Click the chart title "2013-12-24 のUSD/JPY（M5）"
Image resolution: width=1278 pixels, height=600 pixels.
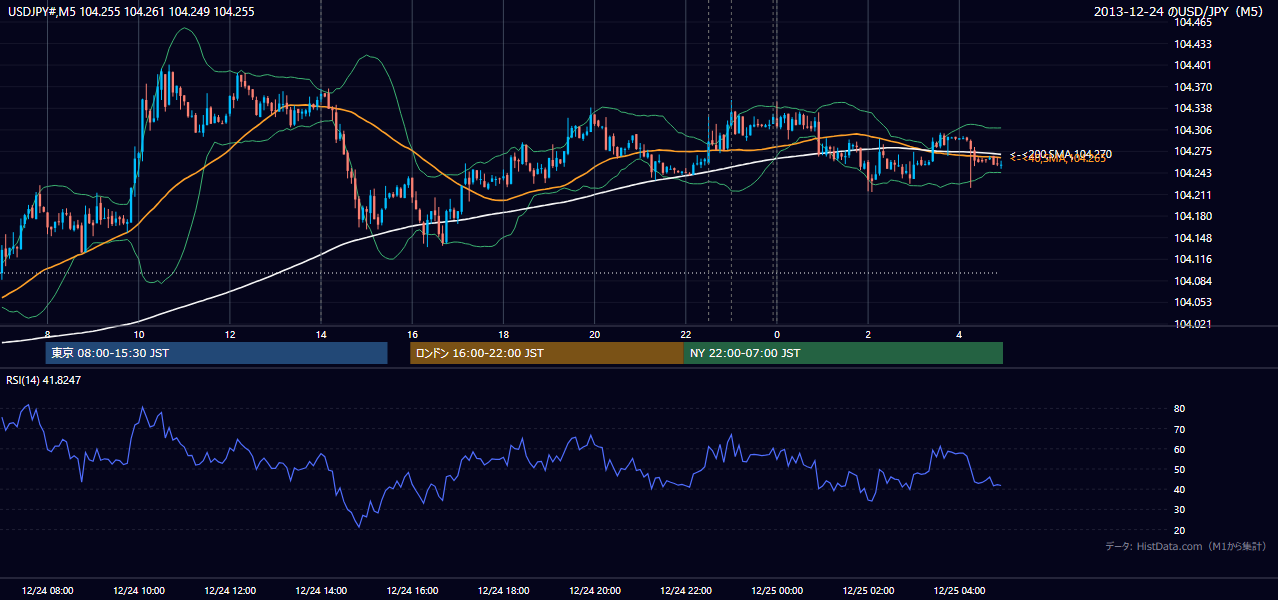click(1180, 12)
